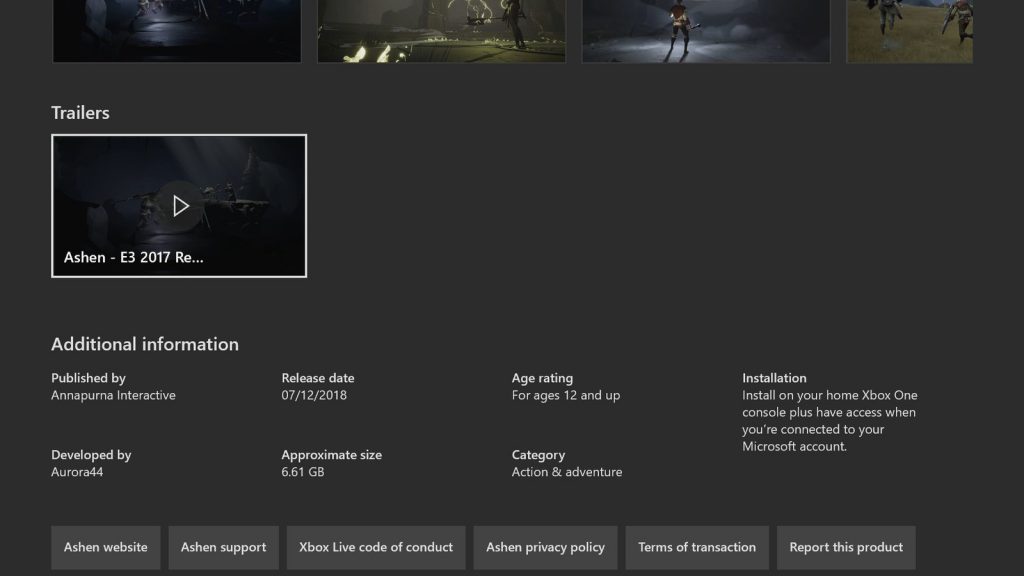This screenshot has width=1024, height=576.
Task: Play the Ashen E3 2017 trailer
Action: (x=180, y=205)
